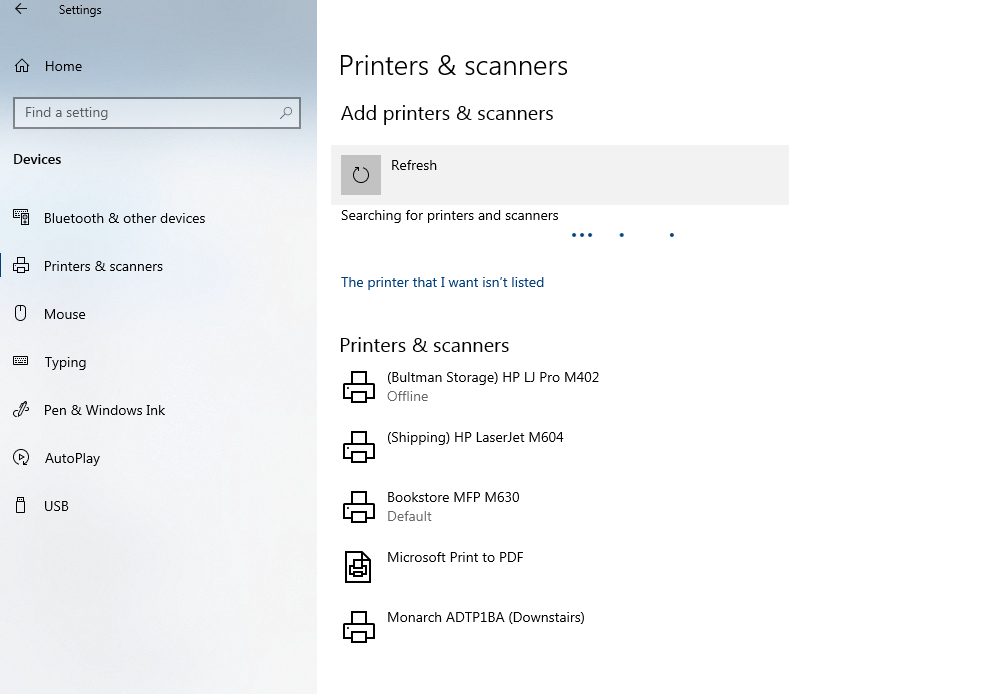Click the Bookstore MFP M630 printer icon
This screenshot has width=984, height=694.
tap(359, 507)
